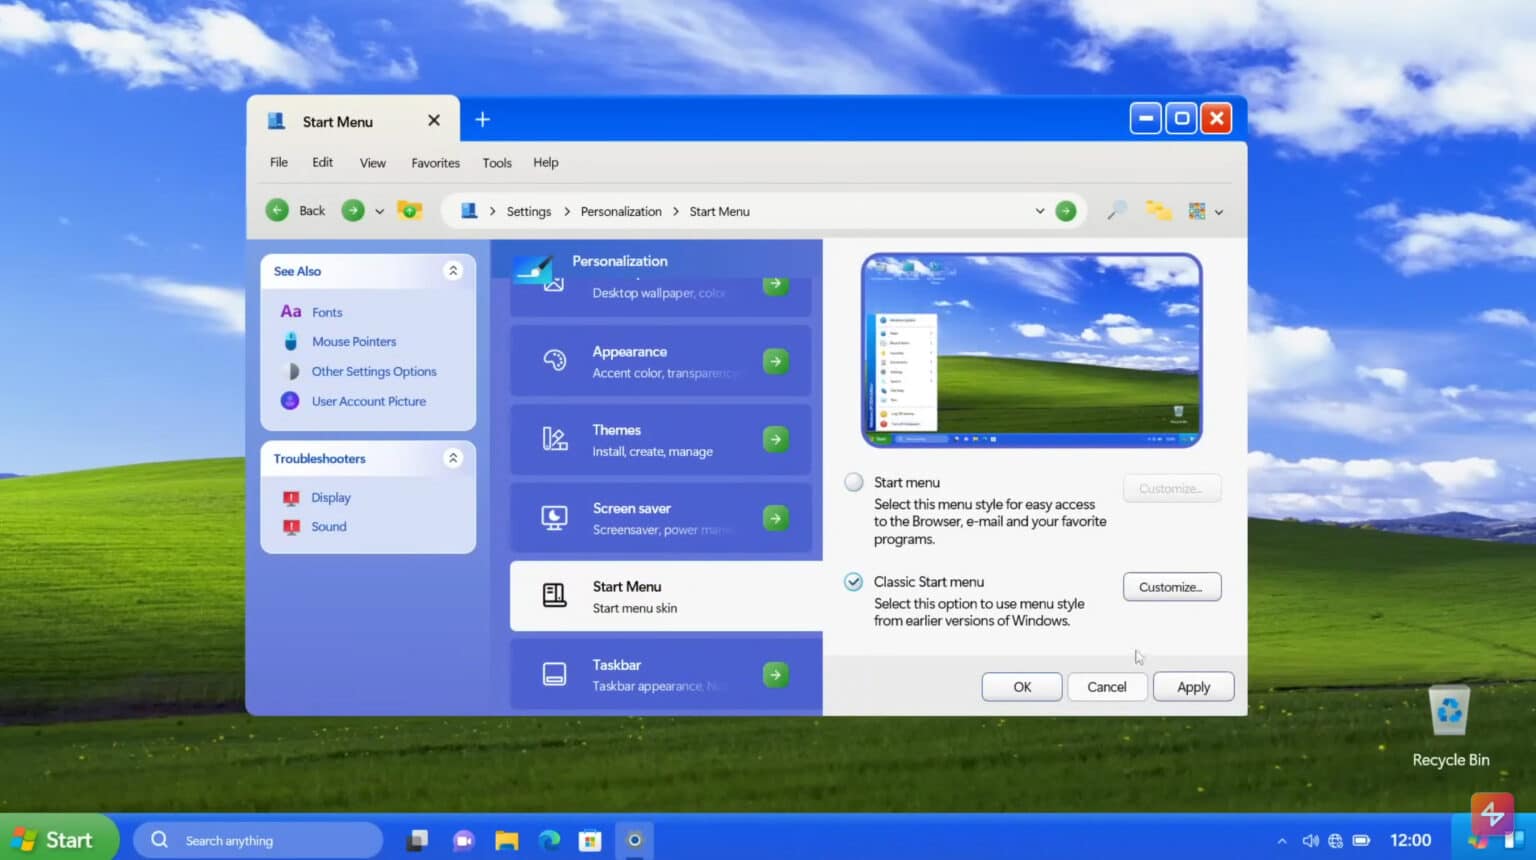Select the Start menu radio button
The height and width of the screenshot is (860, 1536).
point(853,481)
